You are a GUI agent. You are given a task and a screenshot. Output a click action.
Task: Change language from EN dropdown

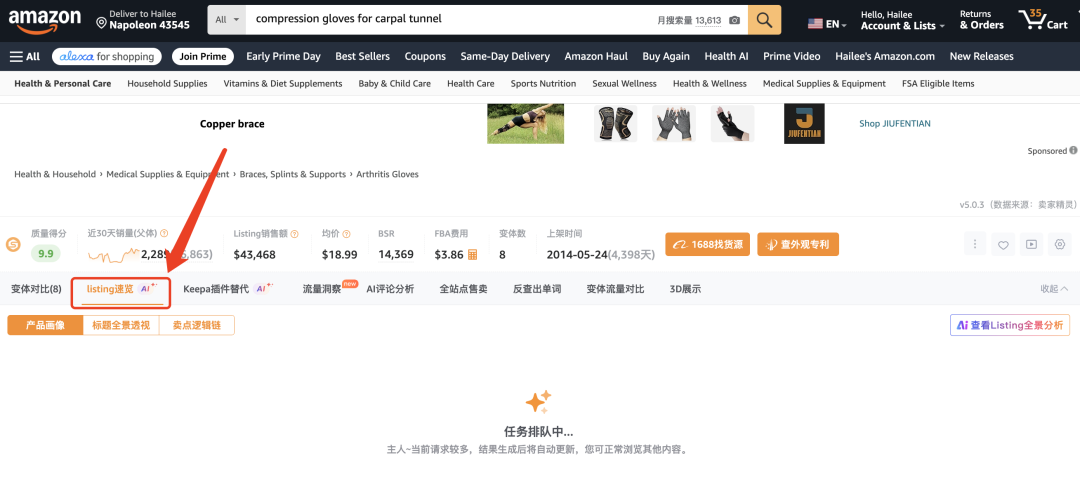[x=827, y=24]
